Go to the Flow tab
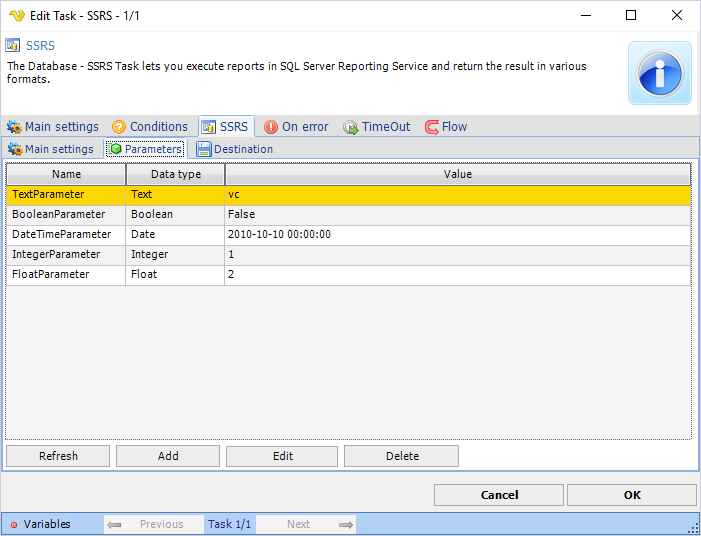This screenshot has width=701, height=536. pos(446,127)
